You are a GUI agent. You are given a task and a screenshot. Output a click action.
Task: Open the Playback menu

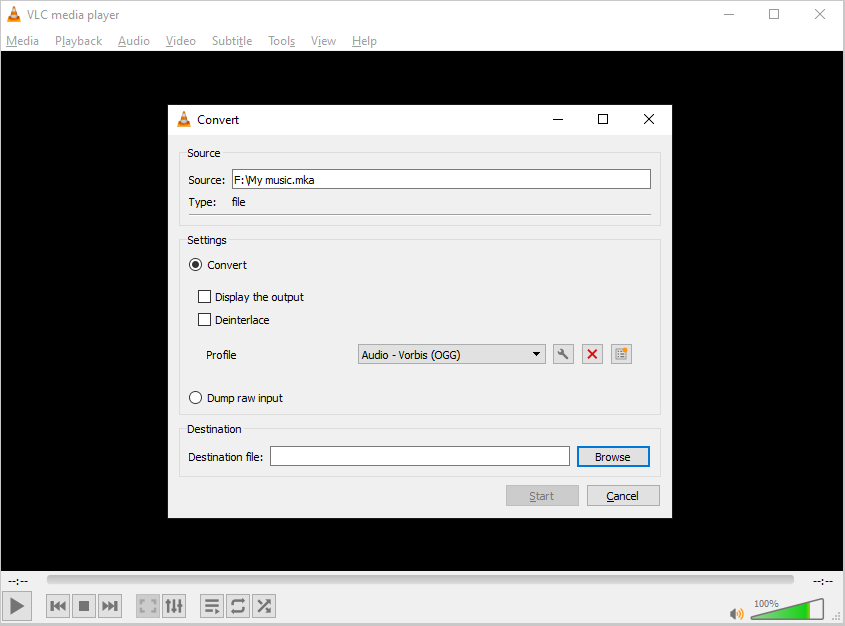[78, 41]
